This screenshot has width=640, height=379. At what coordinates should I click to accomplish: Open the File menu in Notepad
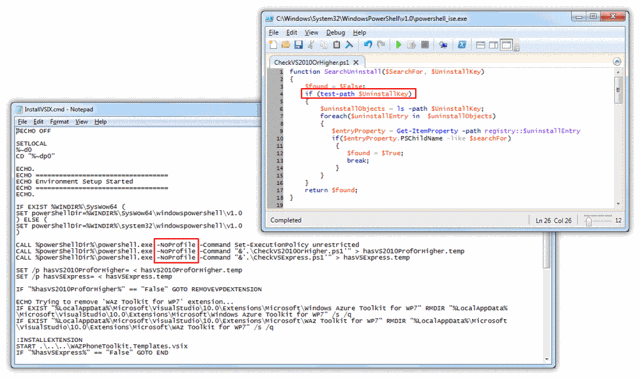click(22, 122)
